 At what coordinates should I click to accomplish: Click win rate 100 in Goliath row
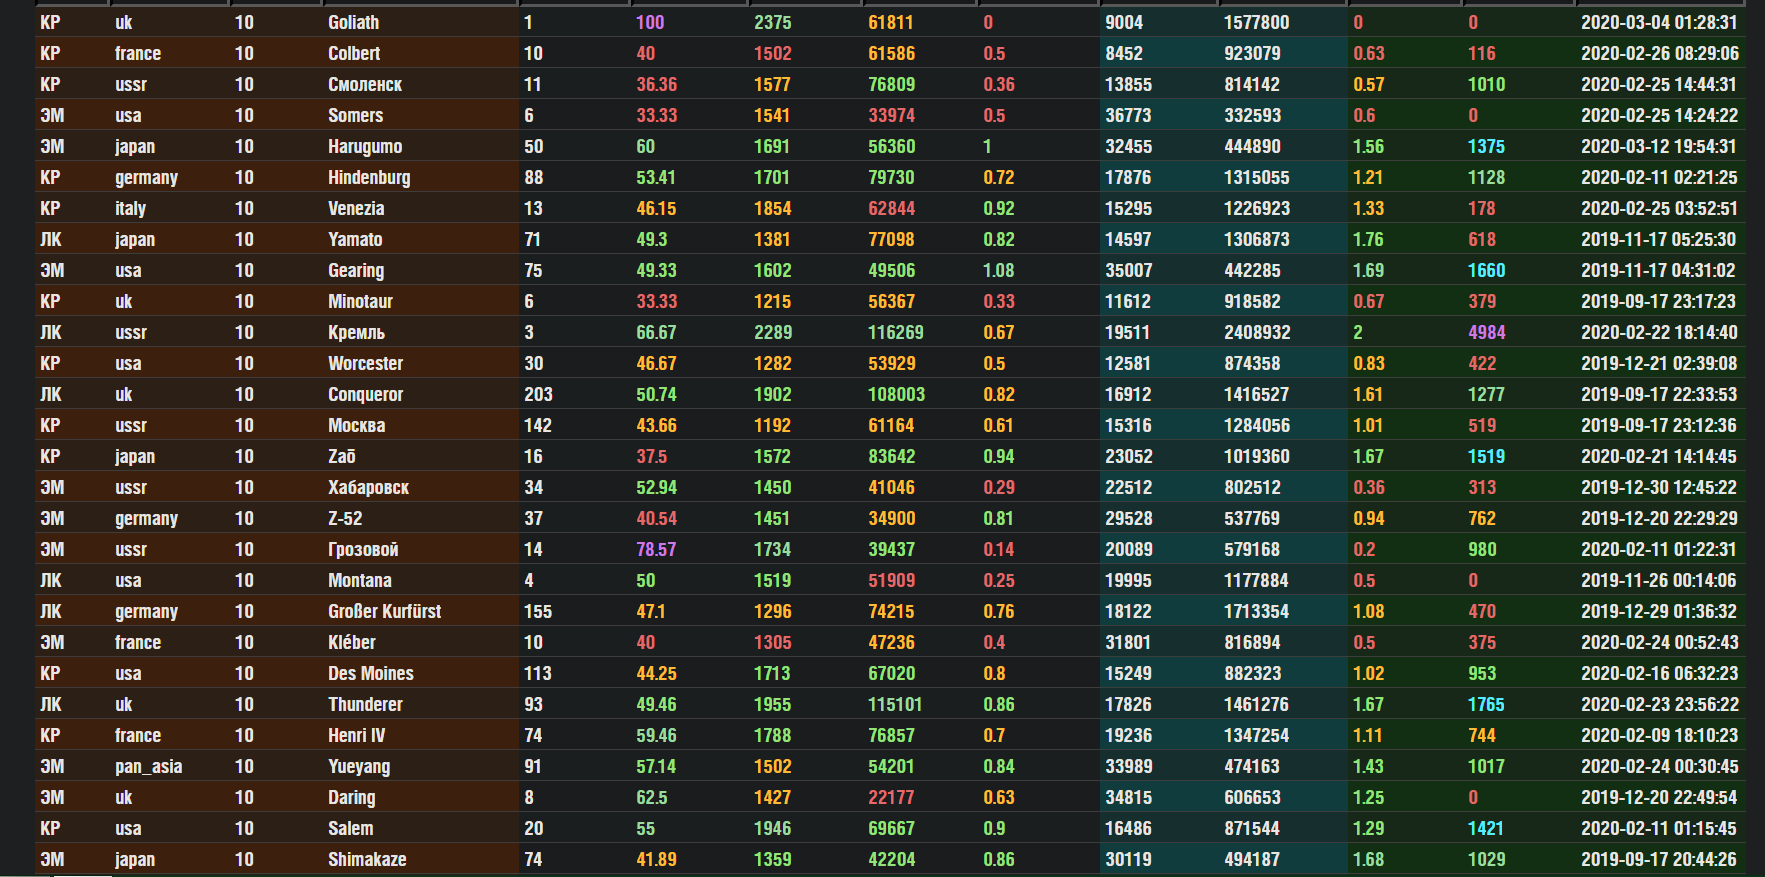[x=650, y=22]
